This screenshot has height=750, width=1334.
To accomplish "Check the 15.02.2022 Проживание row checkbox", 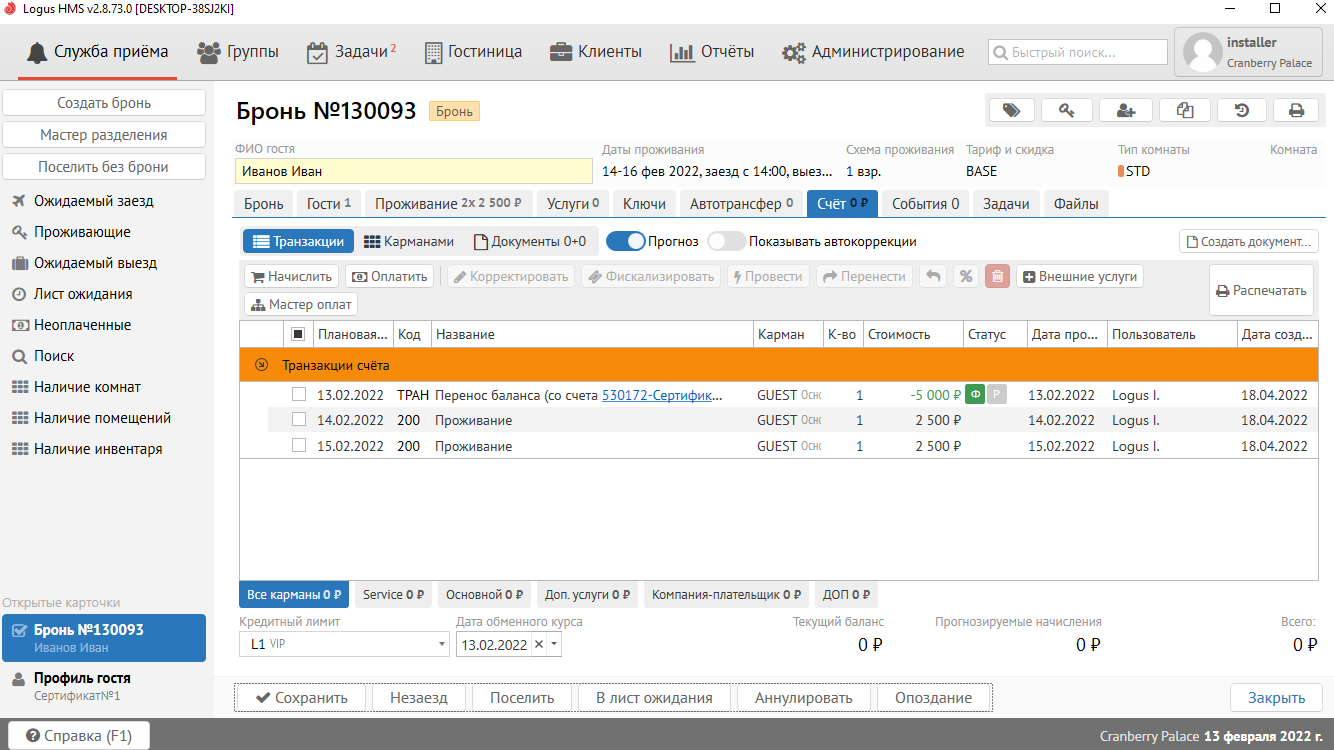I will coord(298,446).
